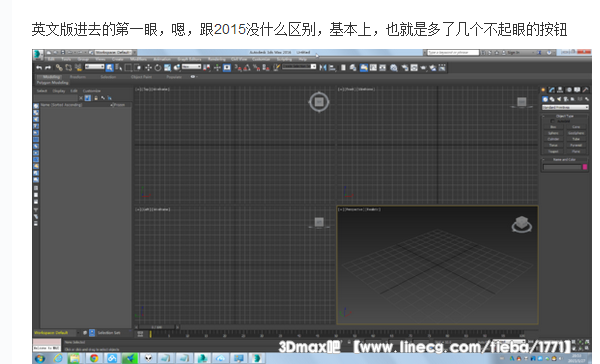Open the Rendering menu
600x364 pixels.
pos(217,59)
